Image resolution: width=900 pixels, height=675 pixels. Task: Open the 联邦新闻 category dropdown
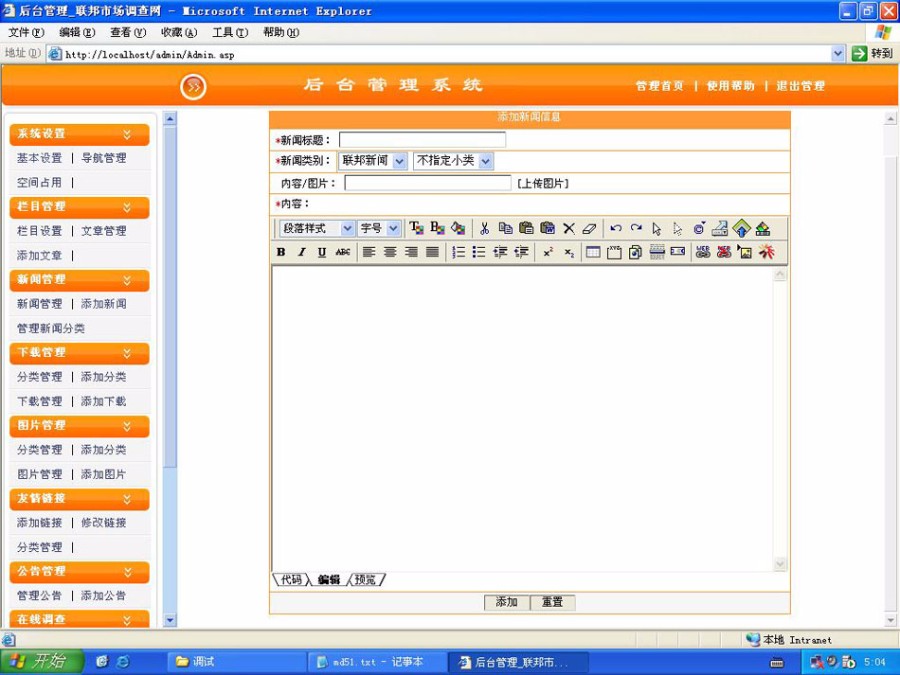[373, 161]
